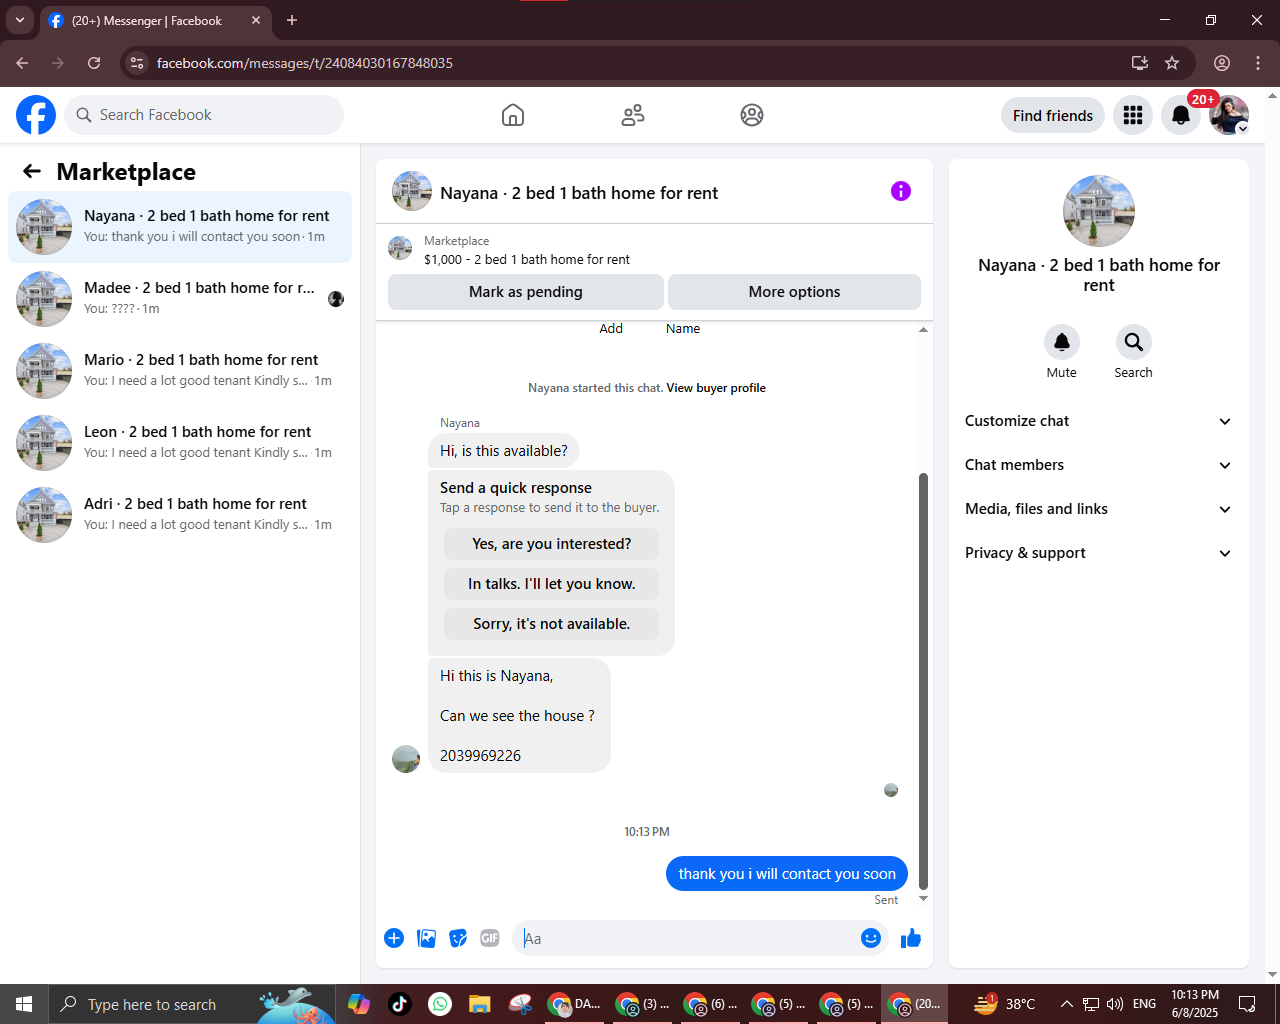1280x1024 pixels.
Task: Open Chrome three-dot menu
Action: [1258, 63]
